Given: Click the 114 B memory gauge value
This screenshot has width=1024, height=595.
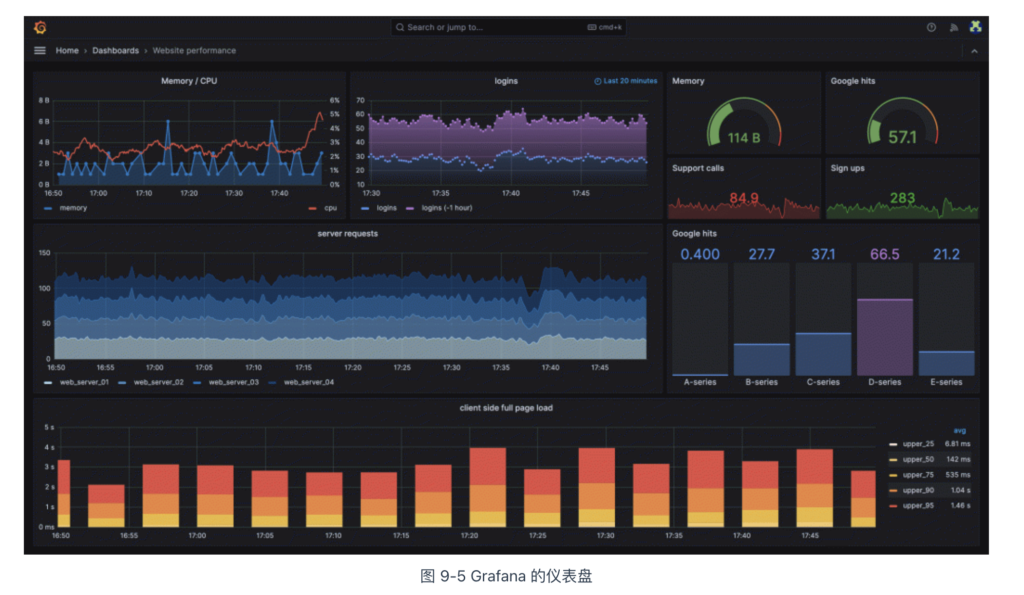Looking at the screenshot, I should (744, 138).
